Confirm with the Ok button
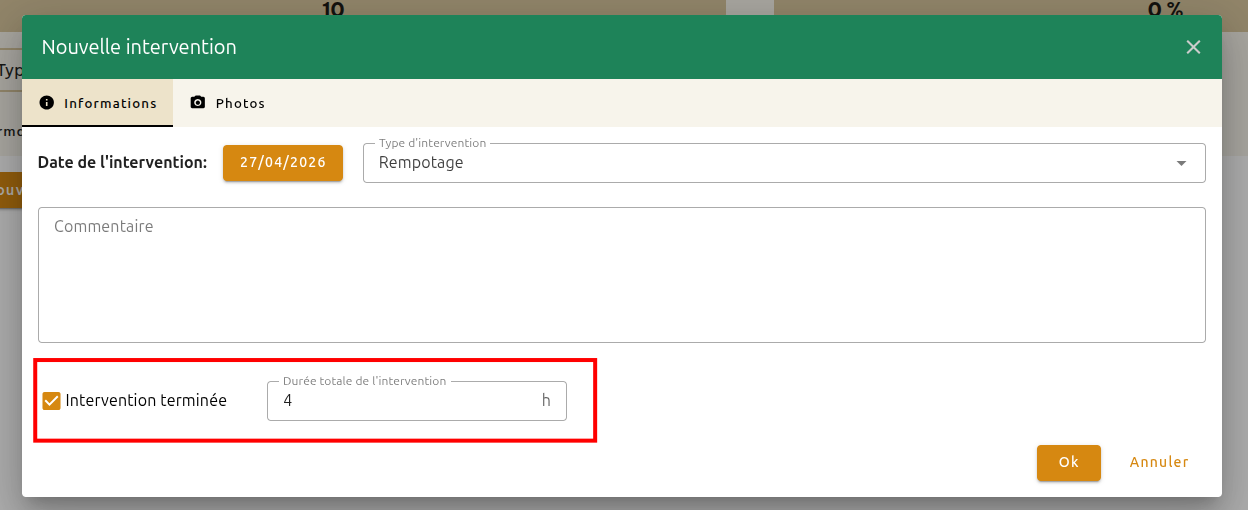1248x510 pixels. [x=1069, y=462]
